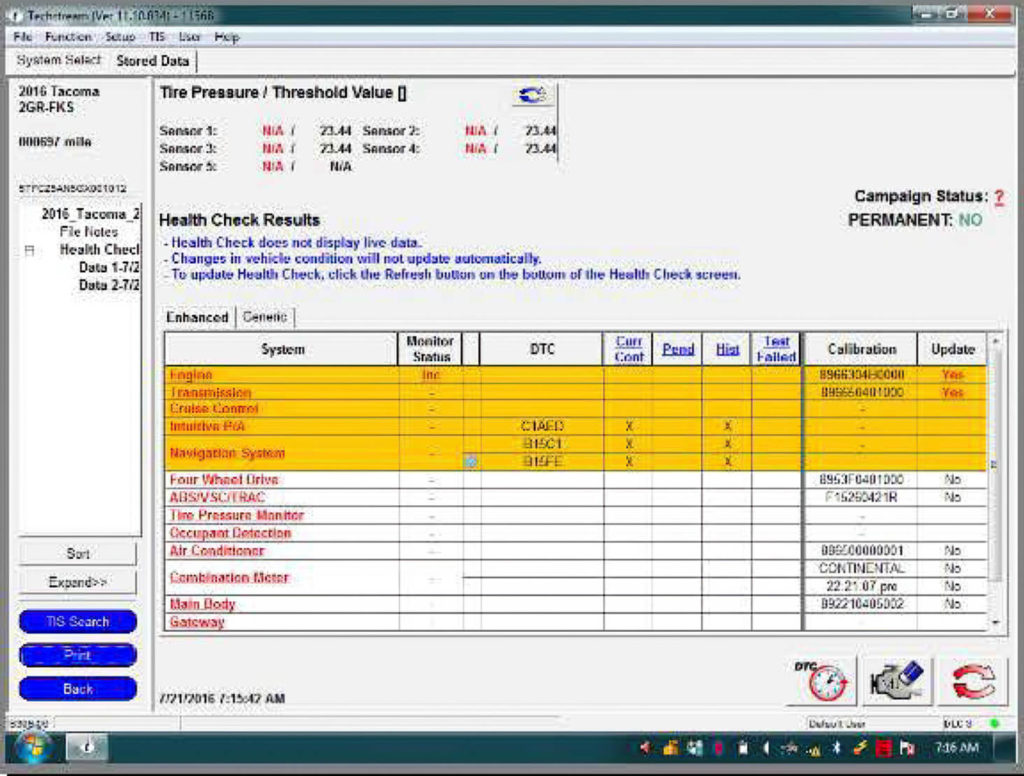Open the Occupant Detection system link
This screenshot has width=1024, height=776.
coord(230,533)
